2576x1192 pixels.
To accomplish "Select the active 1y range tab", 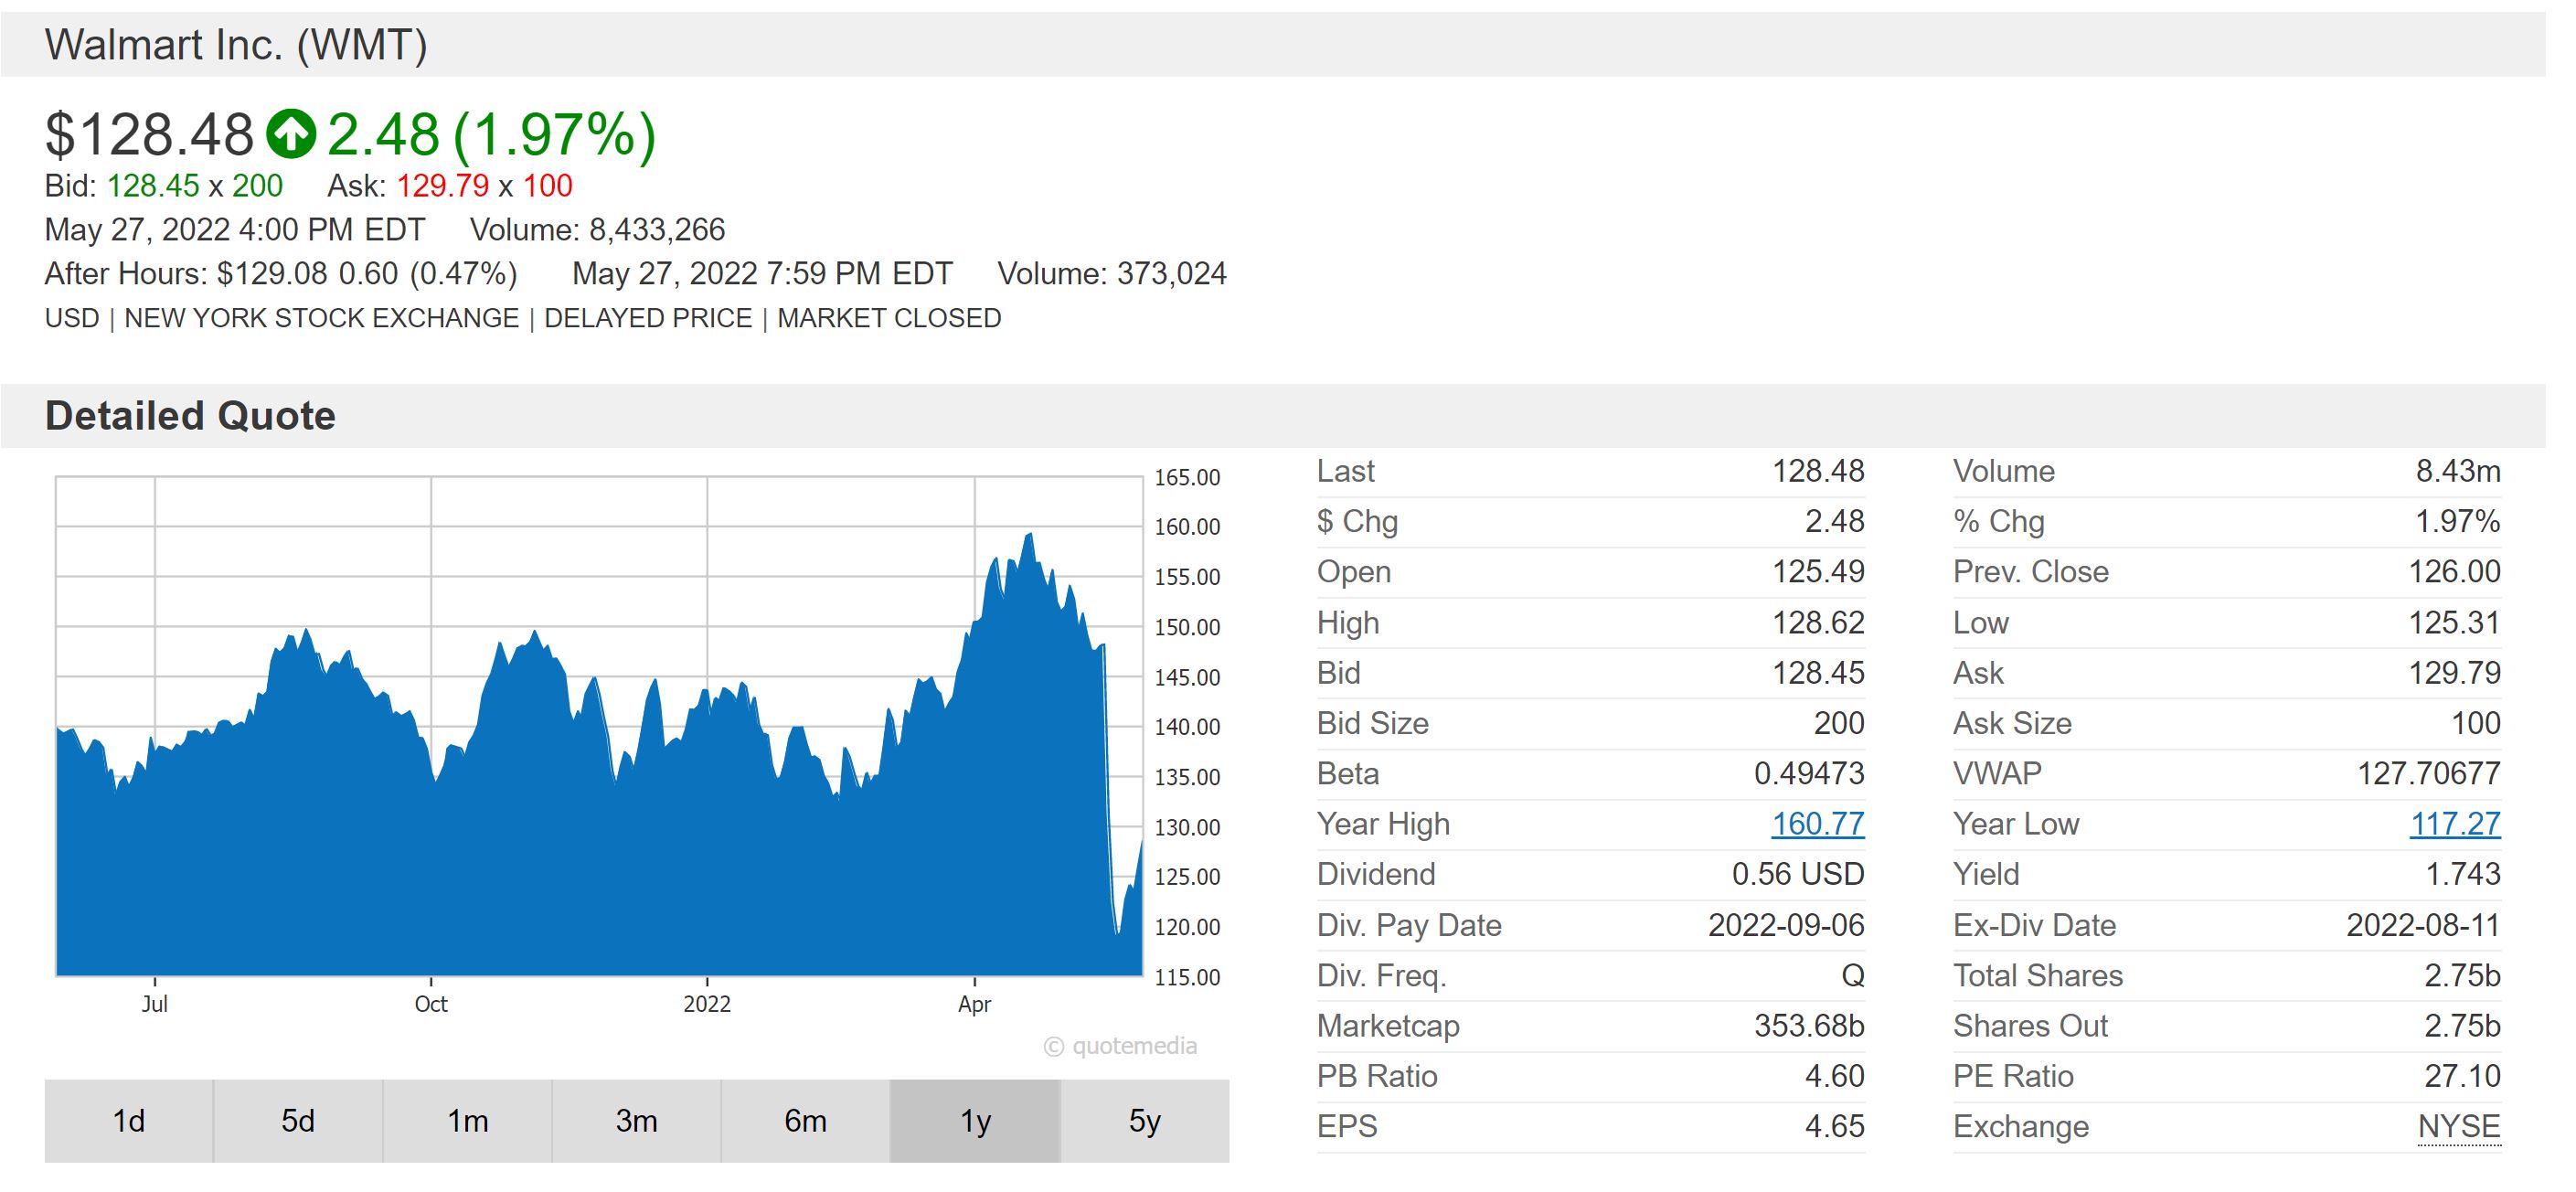I will [x=975, y=1121].
